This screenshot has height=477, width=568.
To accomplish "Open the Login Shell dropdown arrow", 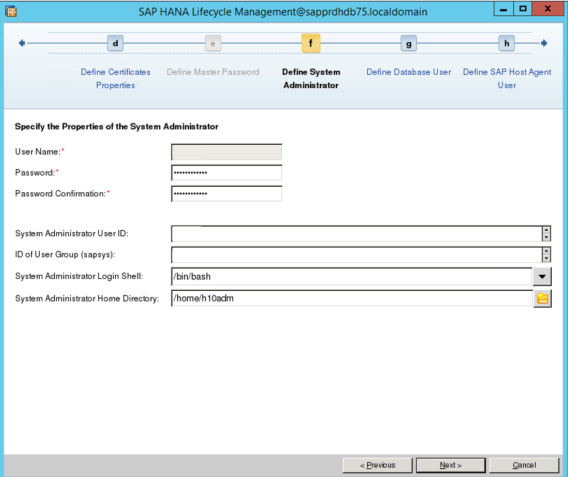I will coord(542,277).
